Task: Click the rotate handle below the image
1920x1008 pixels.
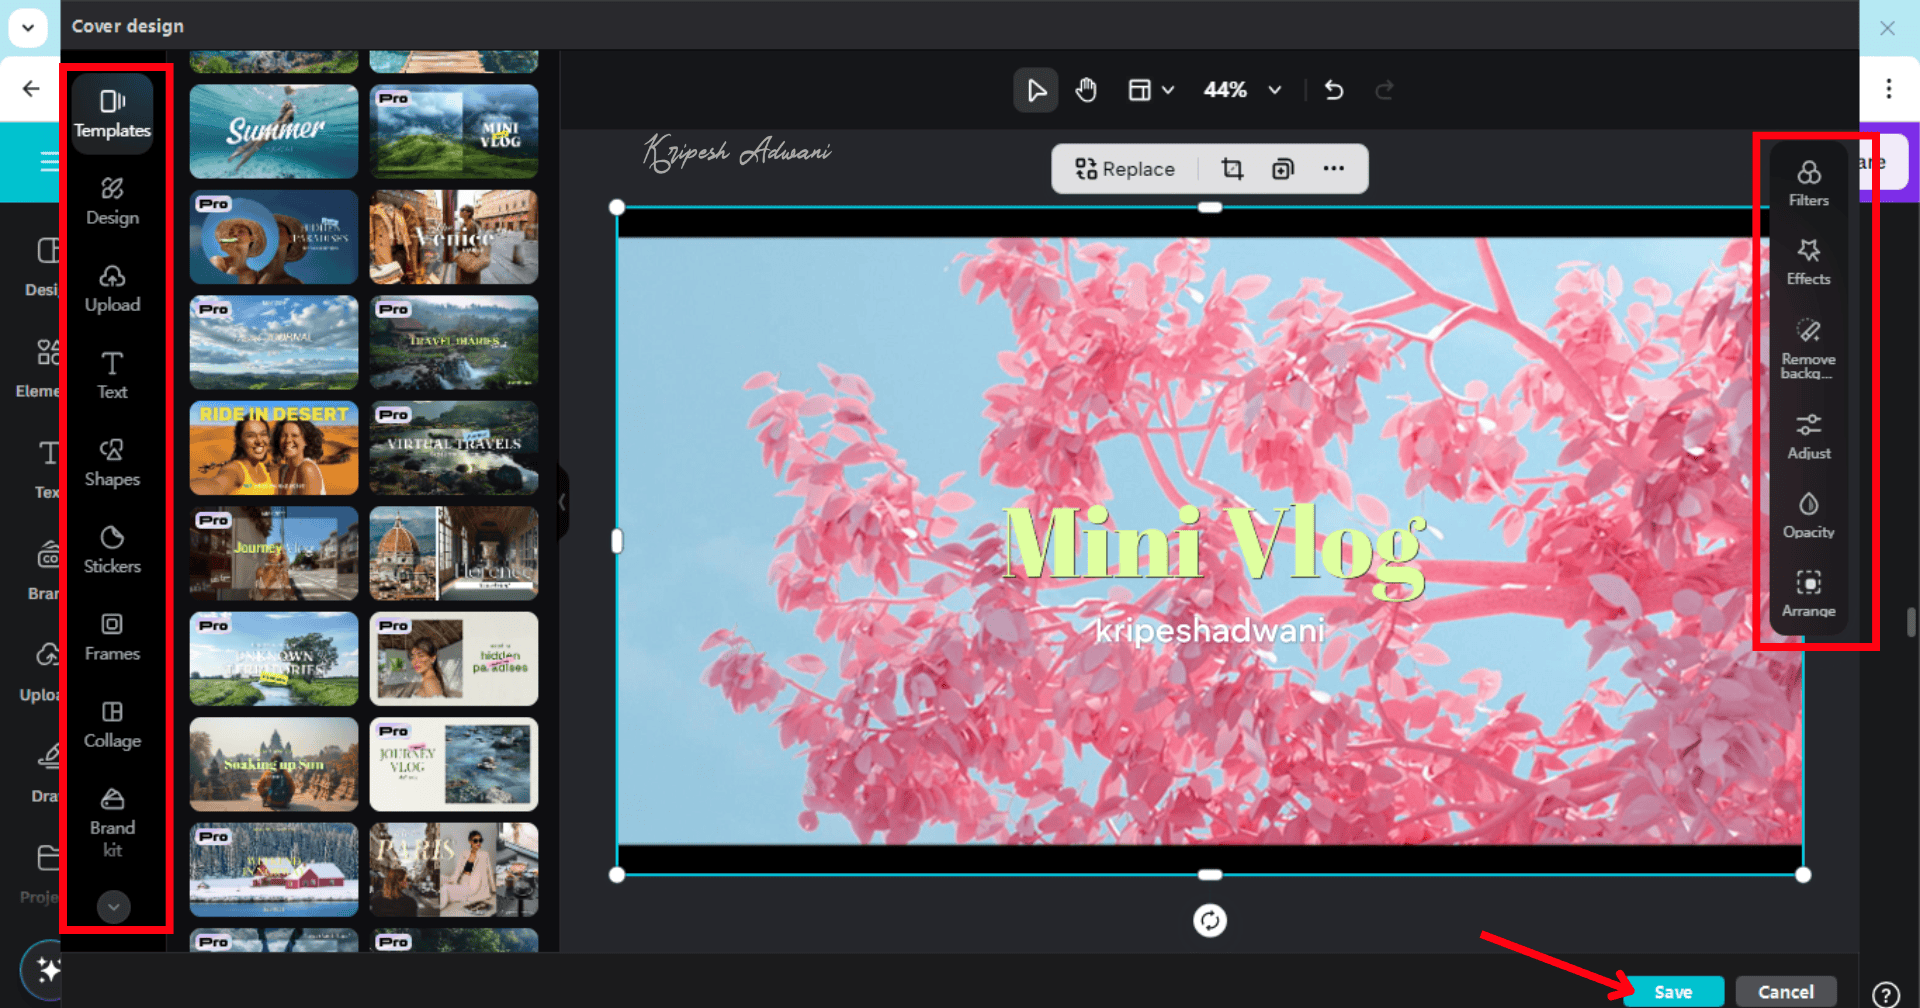Action: point(1210,920)
